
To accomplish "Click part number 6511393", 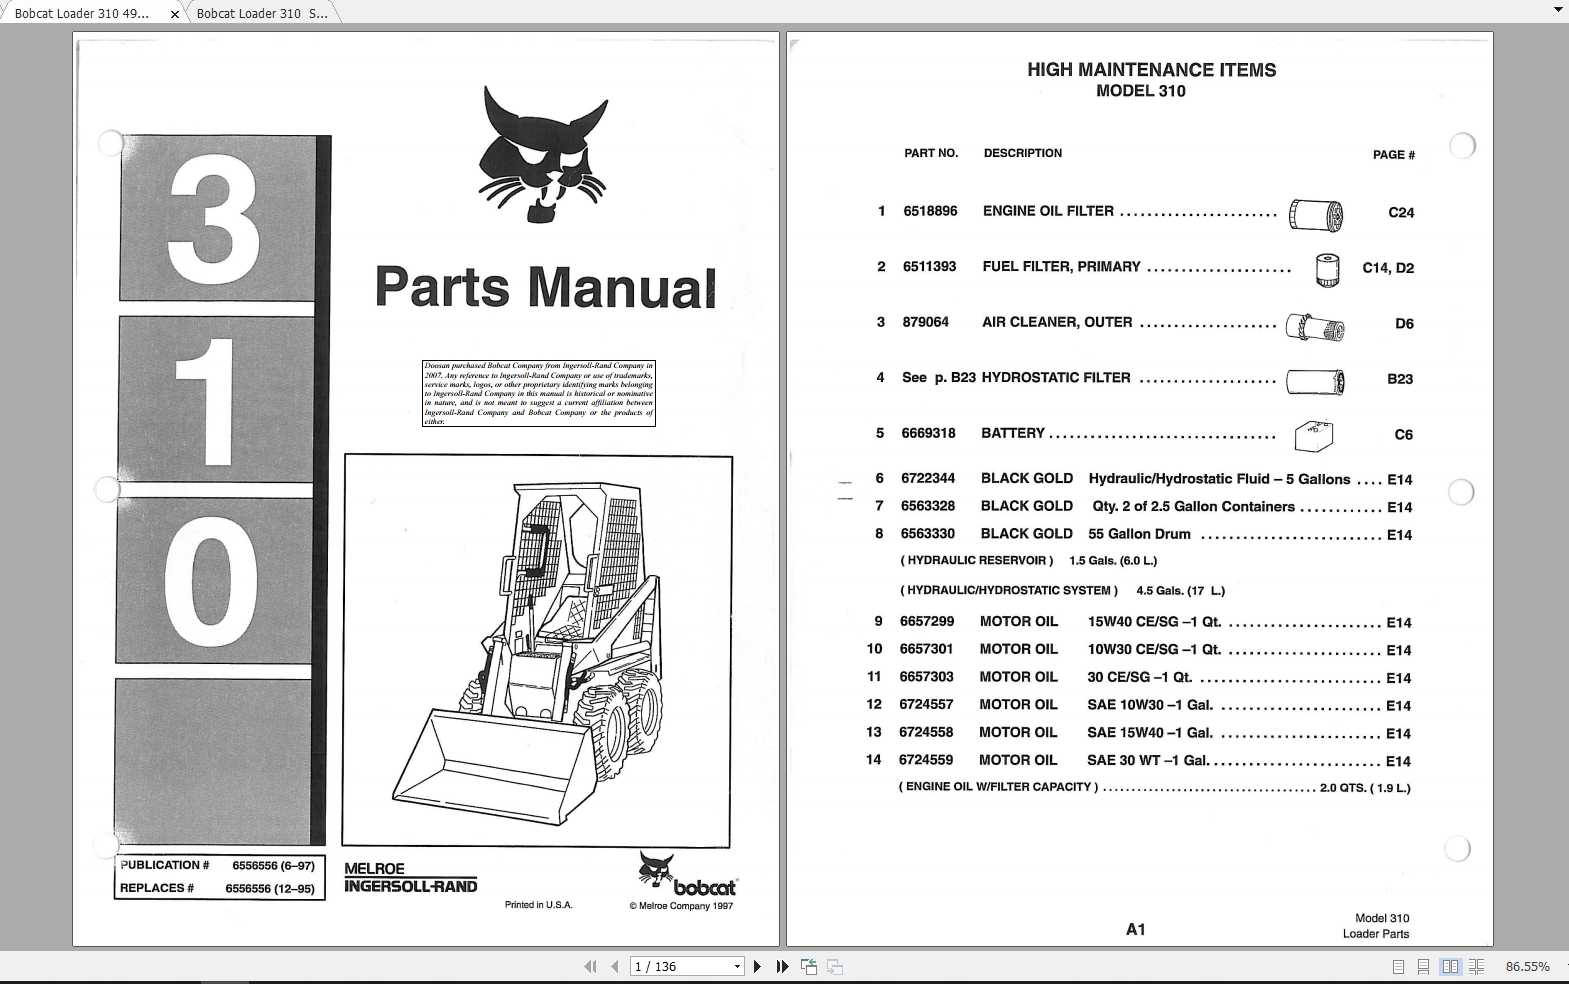I will tap(929, 266).
